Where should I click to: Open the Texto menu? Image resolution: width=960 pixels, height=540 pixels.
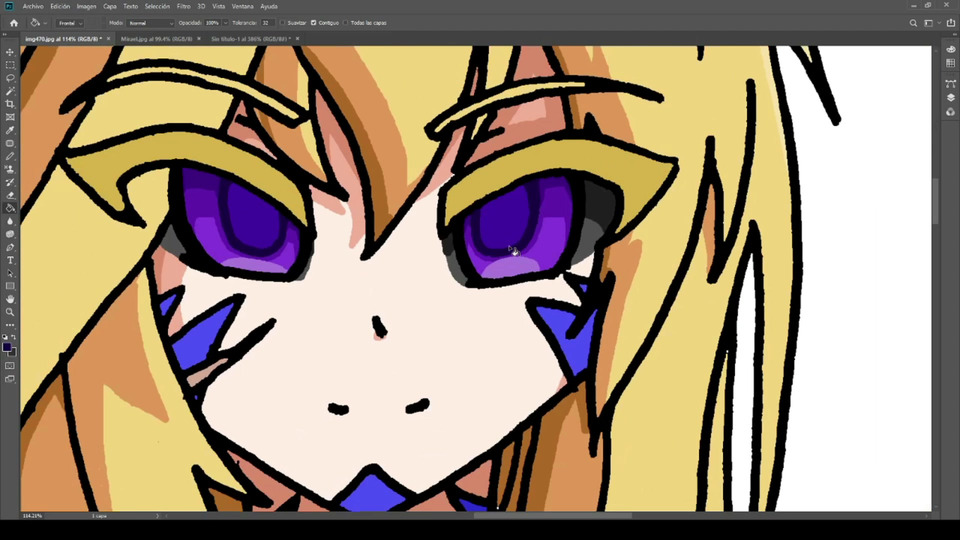click(x=130, y=6)
